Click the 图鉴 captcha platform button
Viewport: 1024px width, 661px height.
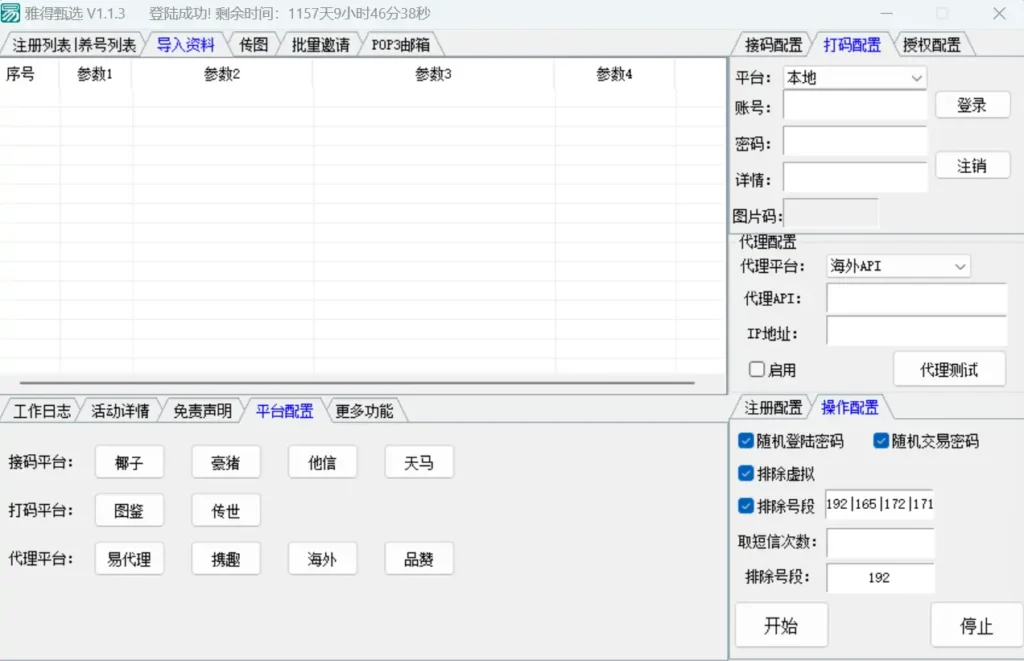click(x=129, y=510)
